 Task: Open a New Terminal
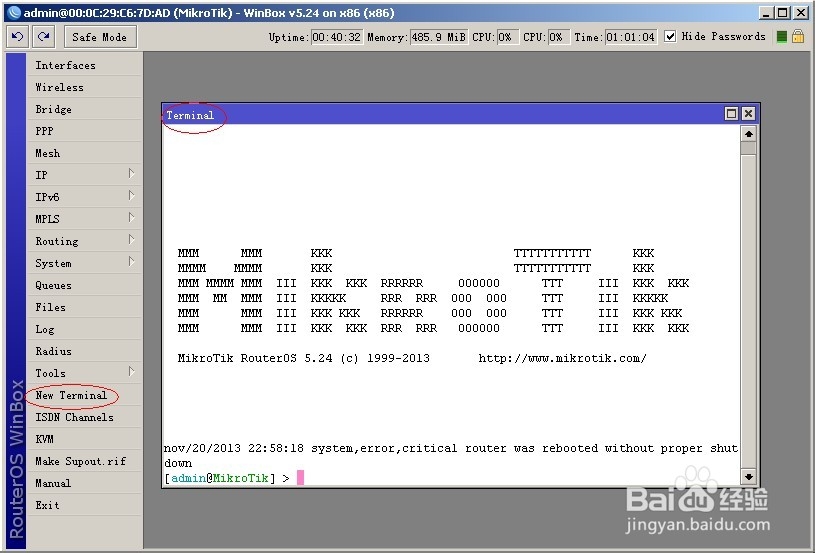coord(84,395)
